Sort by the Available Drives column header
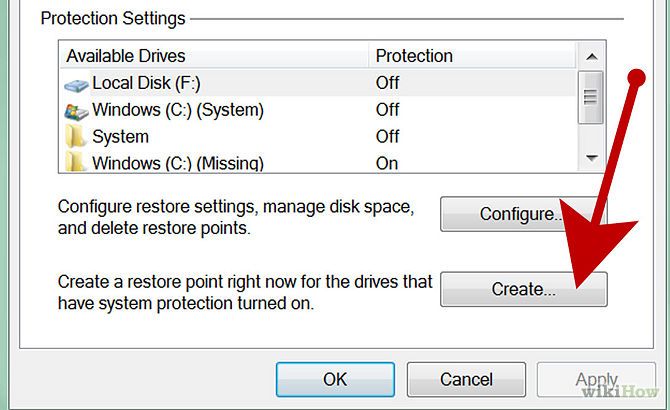This screenshot has width=670, height=410. pos(125,56)
